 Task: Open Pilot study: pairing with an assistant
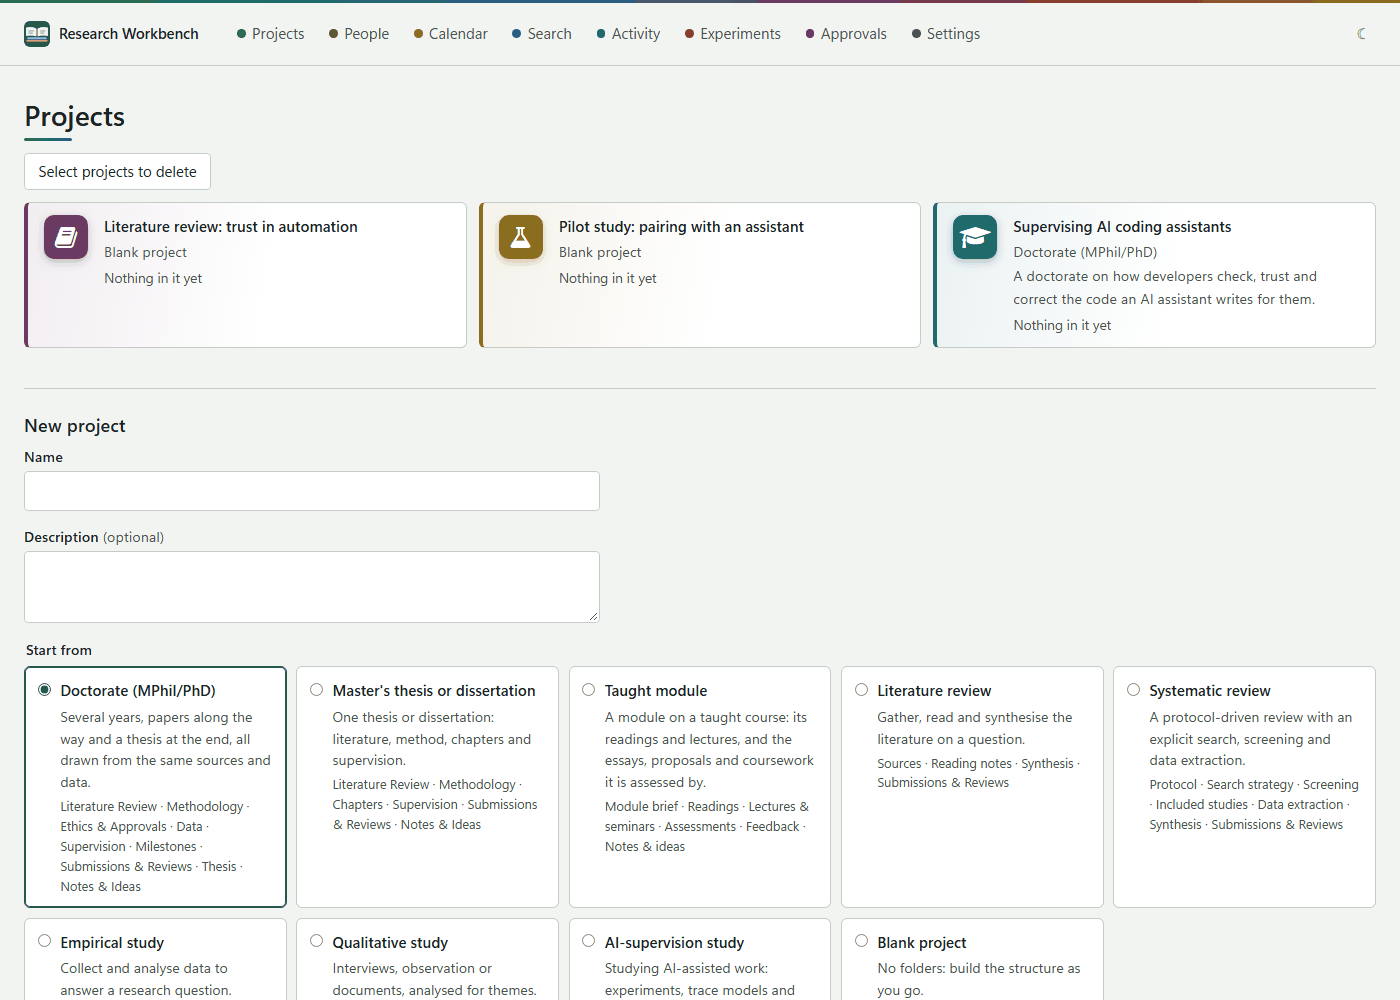[x=681, y=227]
